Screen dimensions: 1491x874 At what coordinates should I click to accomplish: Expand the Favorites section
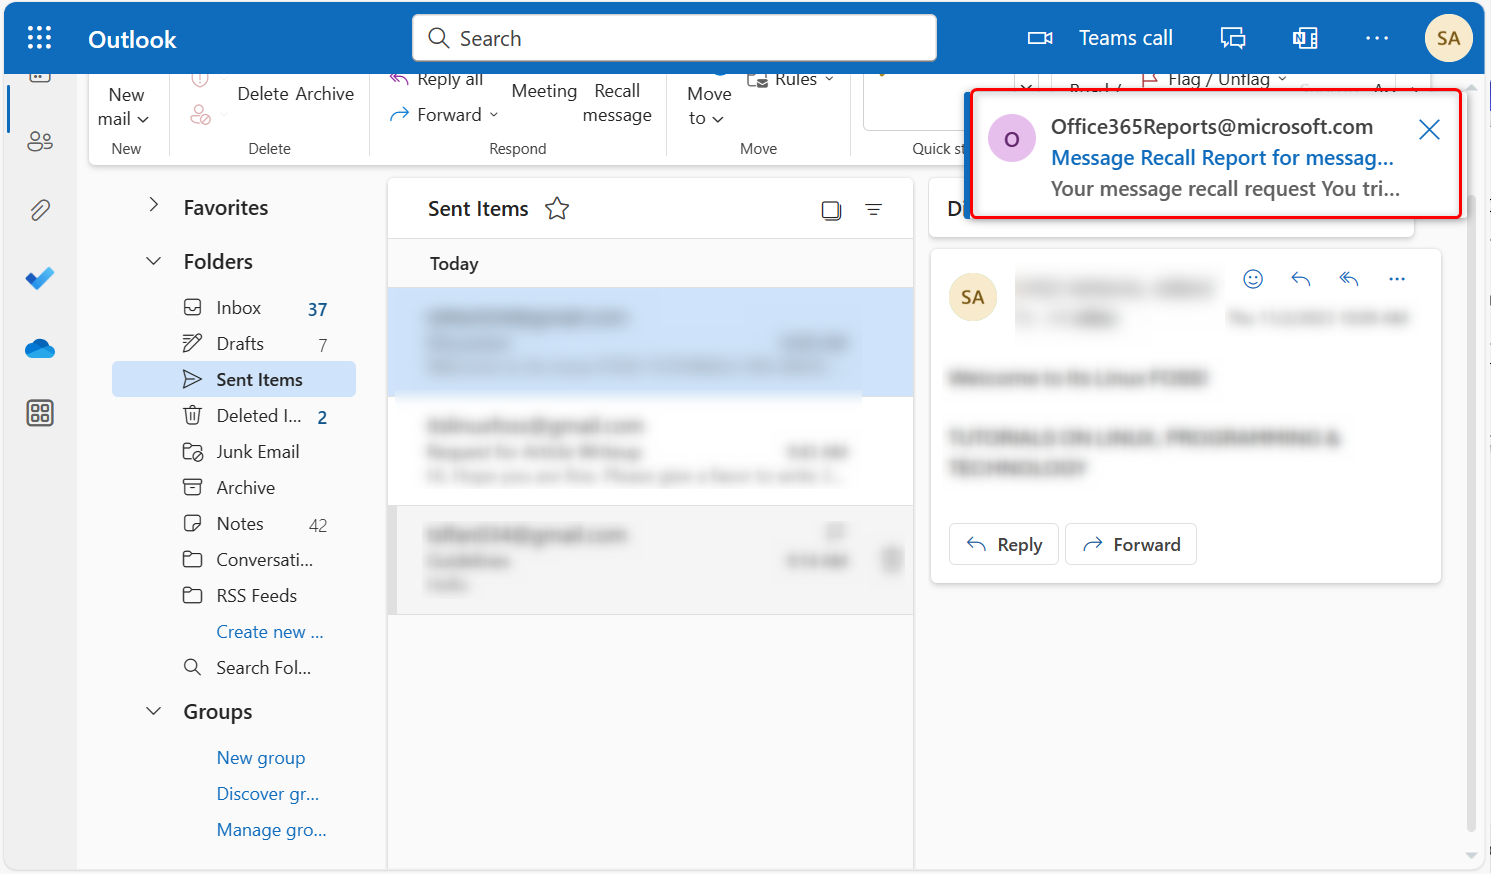coord(153,206)
